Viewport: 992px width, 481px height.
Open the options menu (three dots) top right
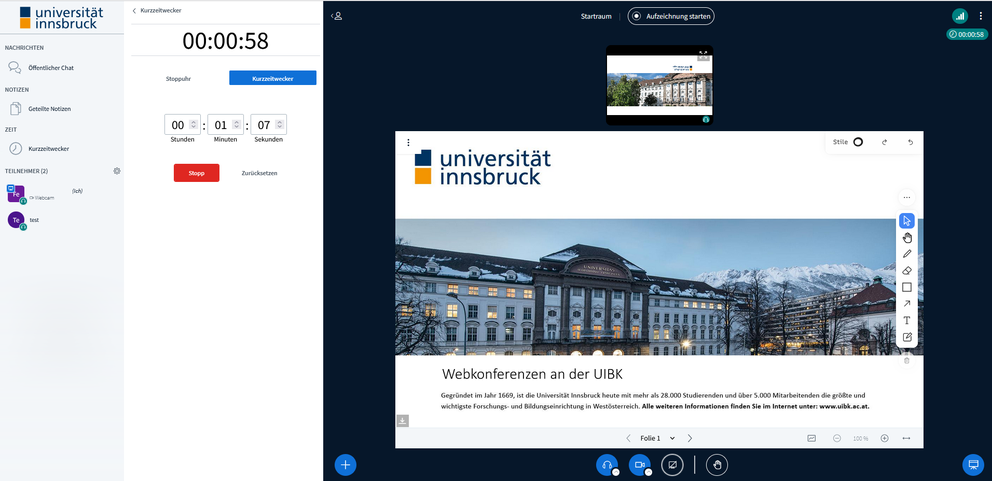981,16
